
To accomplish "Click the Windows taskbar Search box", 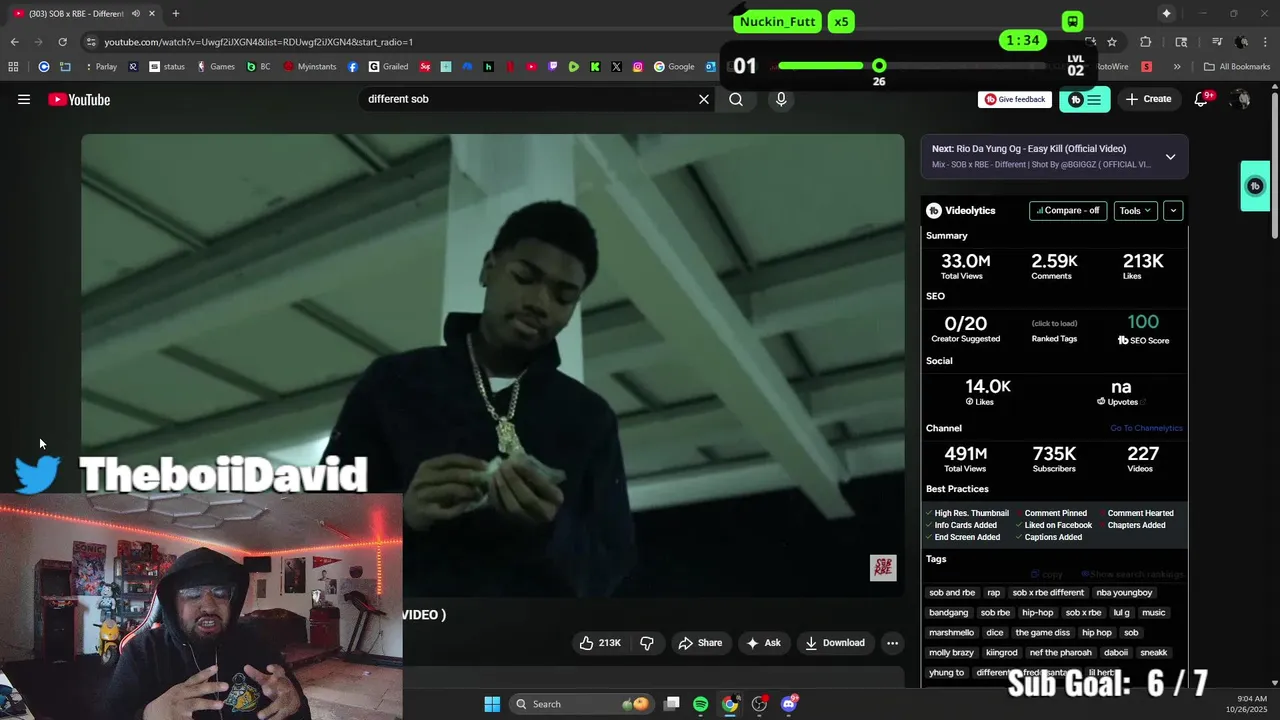I will [x=583, y=704].
